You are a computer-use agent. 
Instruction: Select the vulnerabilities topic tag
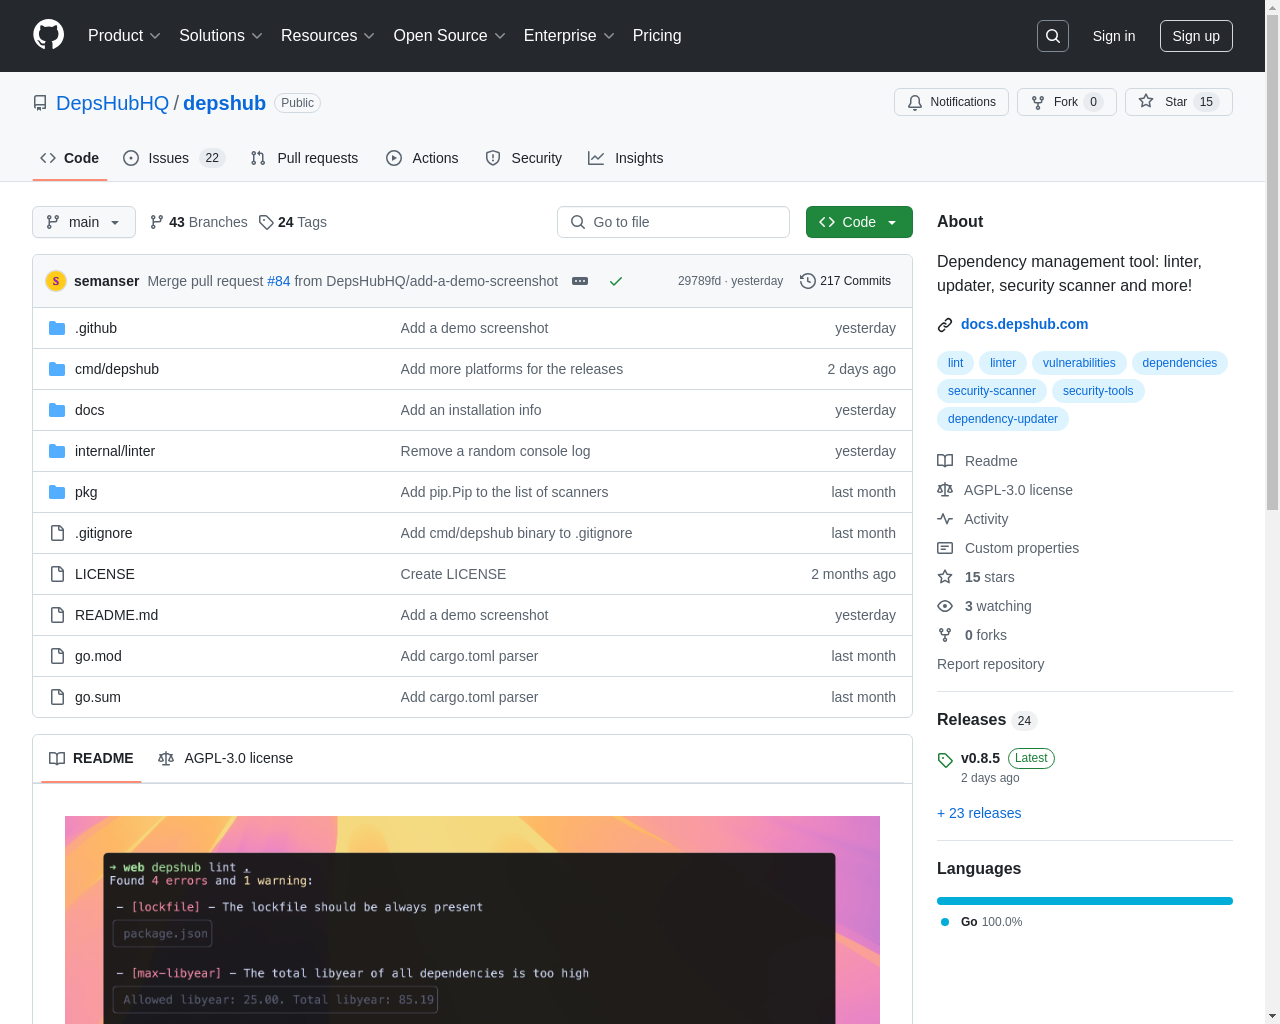tap(1079, 363)
